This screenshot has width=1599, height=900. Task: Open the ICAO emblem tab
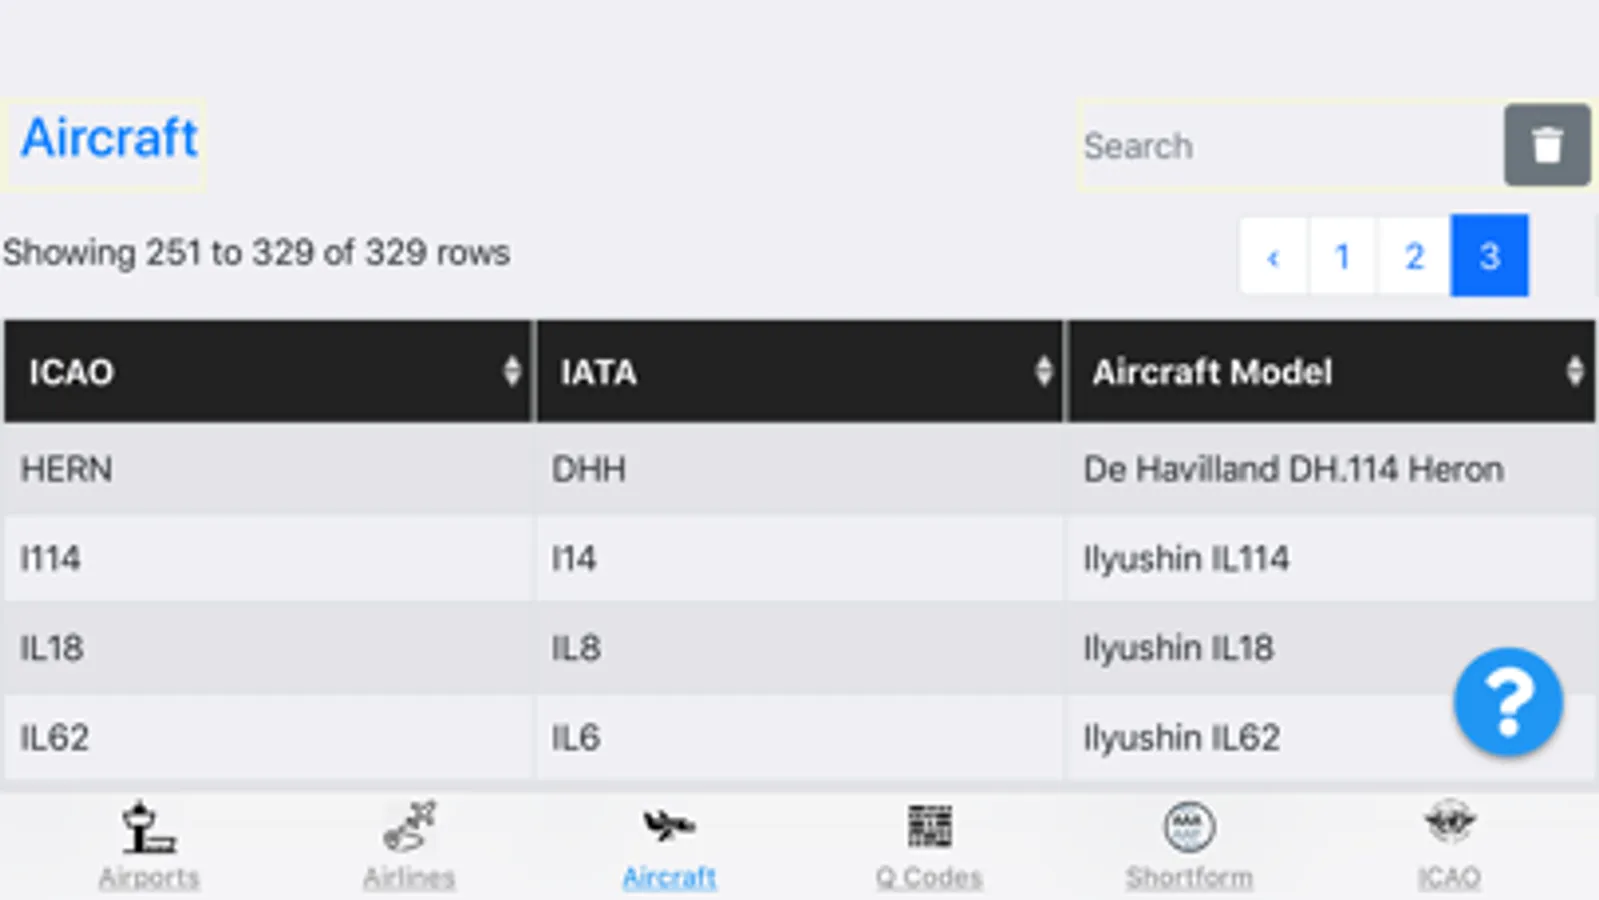pyautogui.click(x=1449, y=824)
